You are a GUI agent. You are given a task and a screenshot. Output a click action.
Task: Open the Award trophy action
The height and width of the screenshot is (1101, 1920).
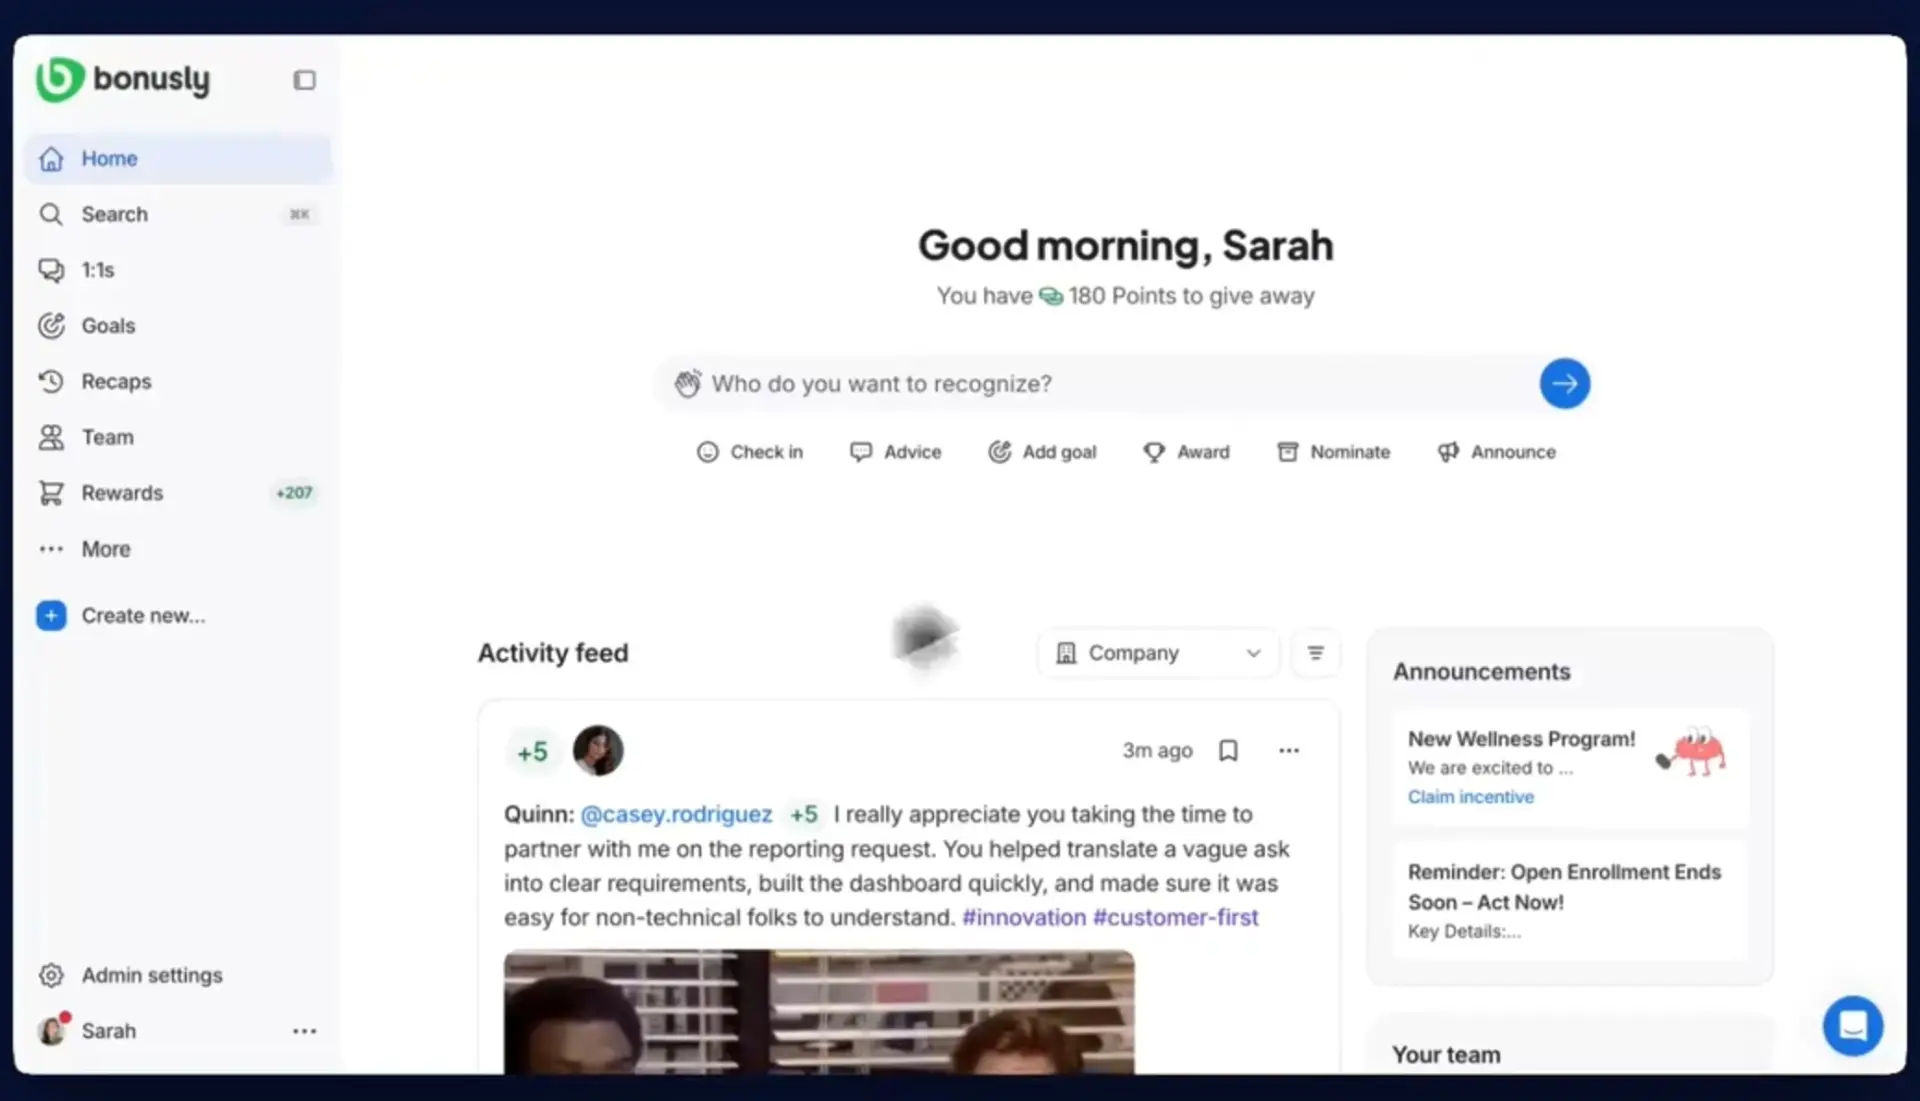pyautogui.click(x=1186, y=452)
